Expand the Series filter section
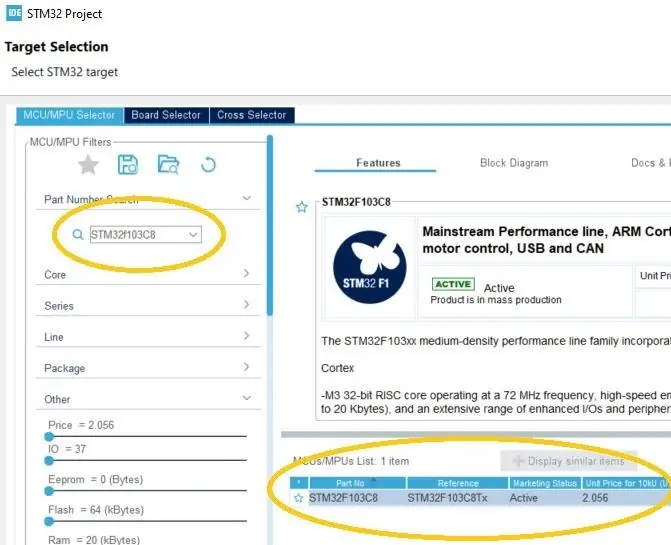This screenshot has width=671, height=545. coord(246,305)
